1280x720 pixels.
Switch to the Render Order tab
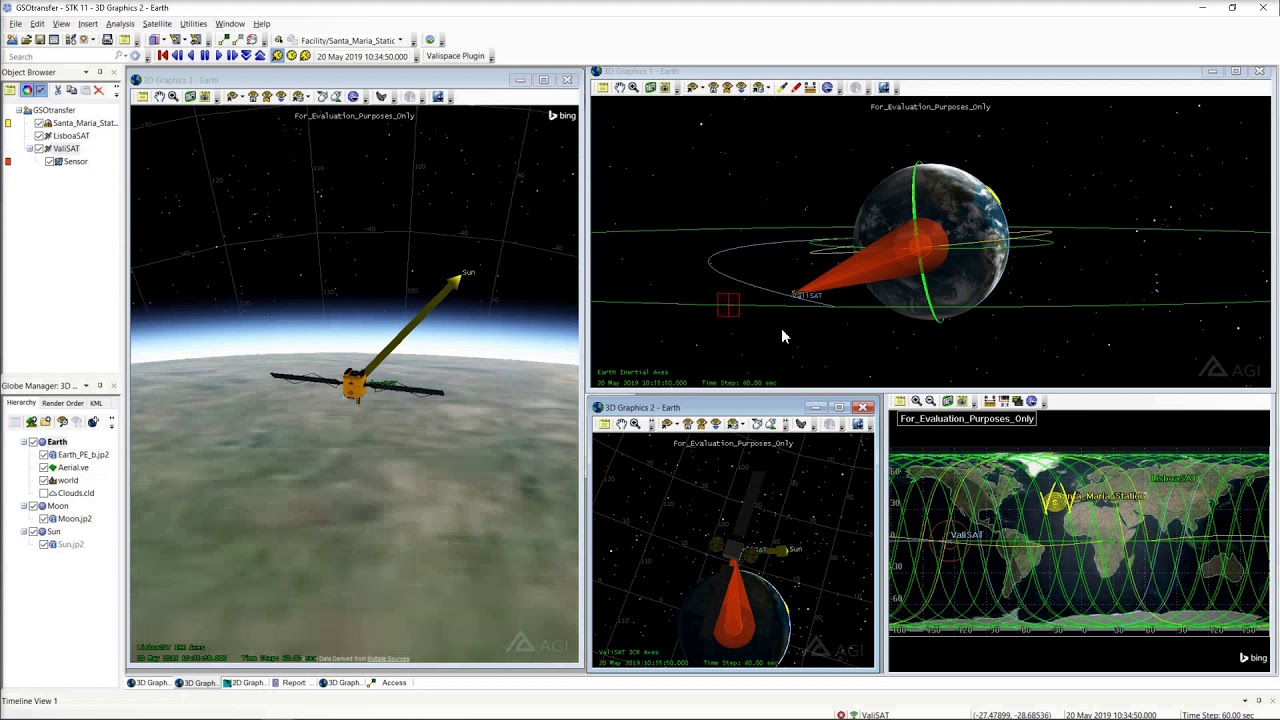63,403
